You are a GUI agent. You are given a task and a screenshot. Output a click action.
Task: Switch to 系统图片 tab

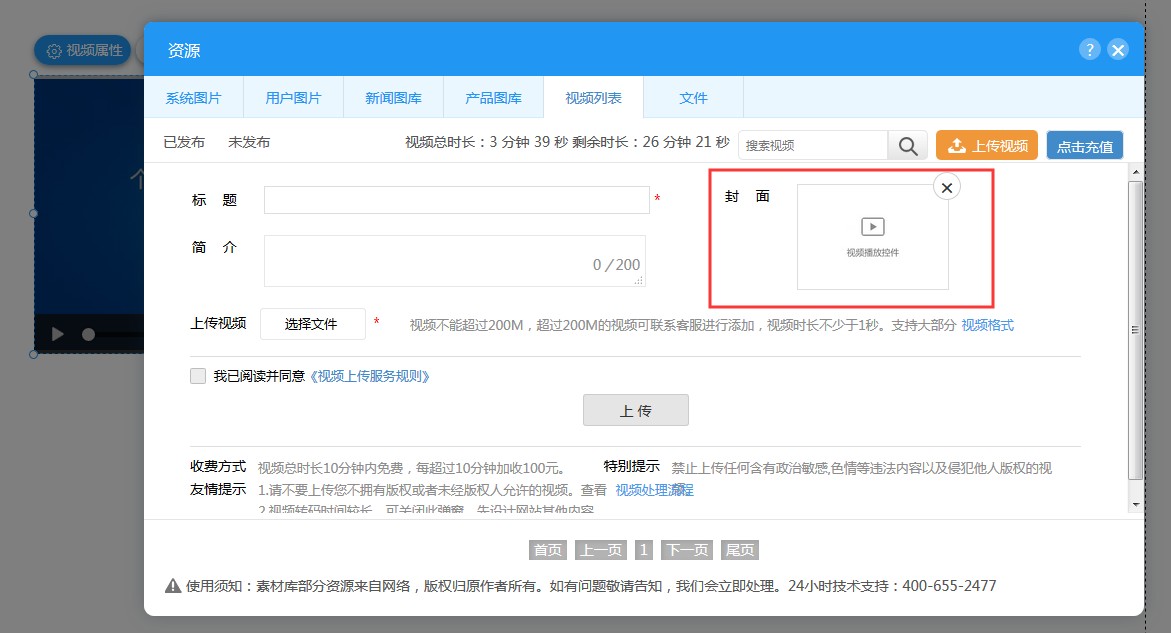pyautogui.click(x=193, y=98)
